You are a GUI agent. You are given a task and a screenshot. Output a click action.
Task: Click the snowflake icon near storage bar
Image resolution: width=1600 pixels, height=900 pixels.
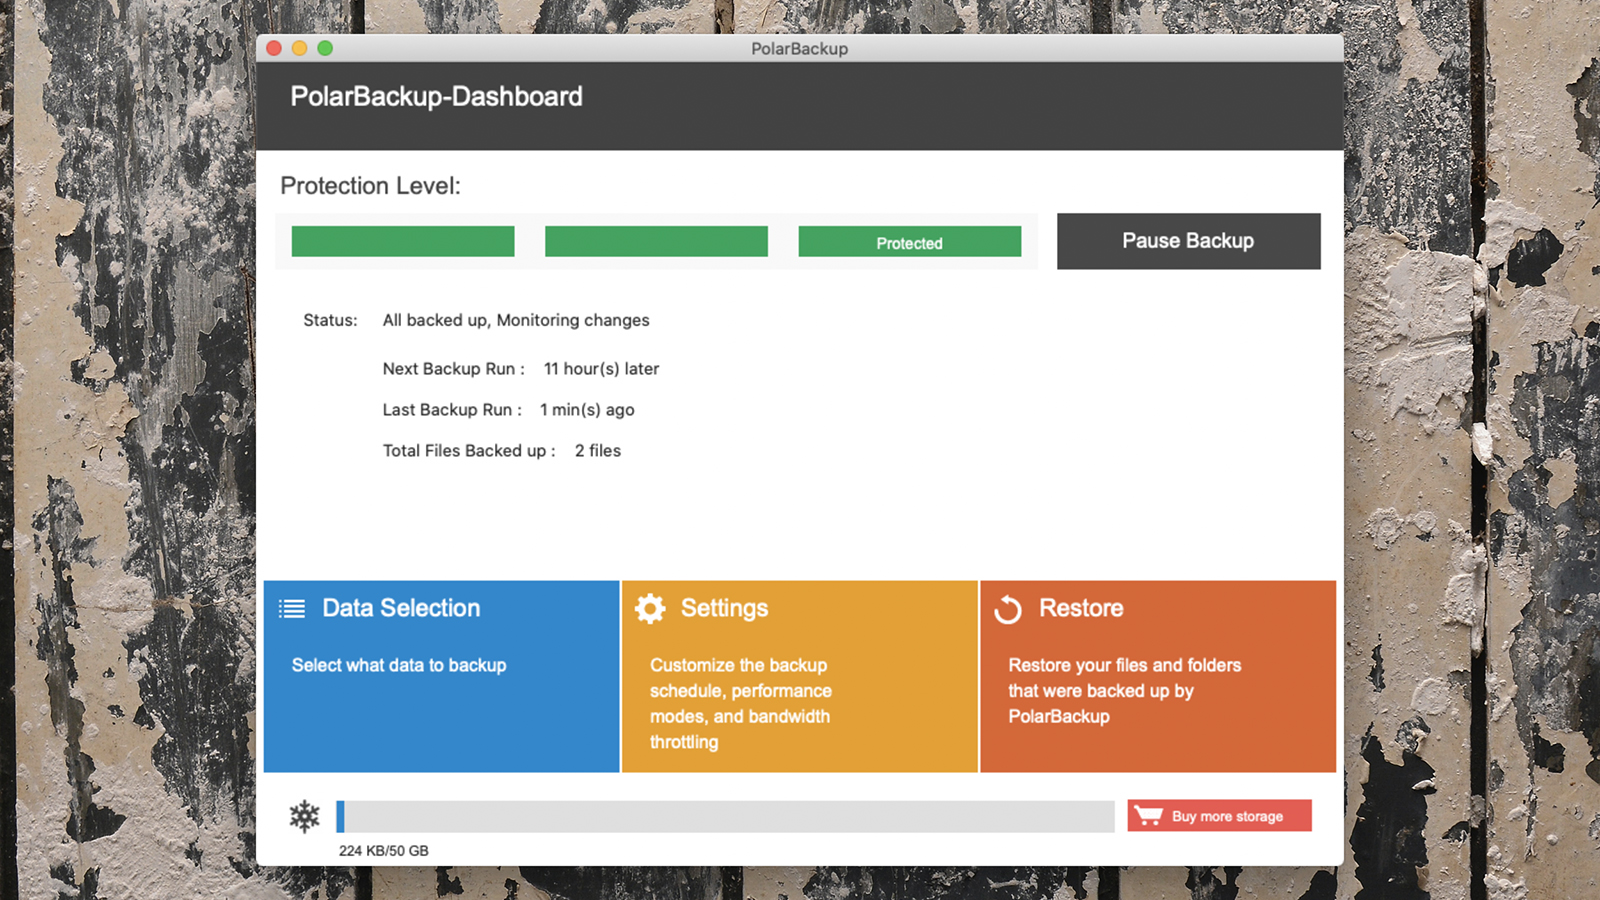[304, 816]
